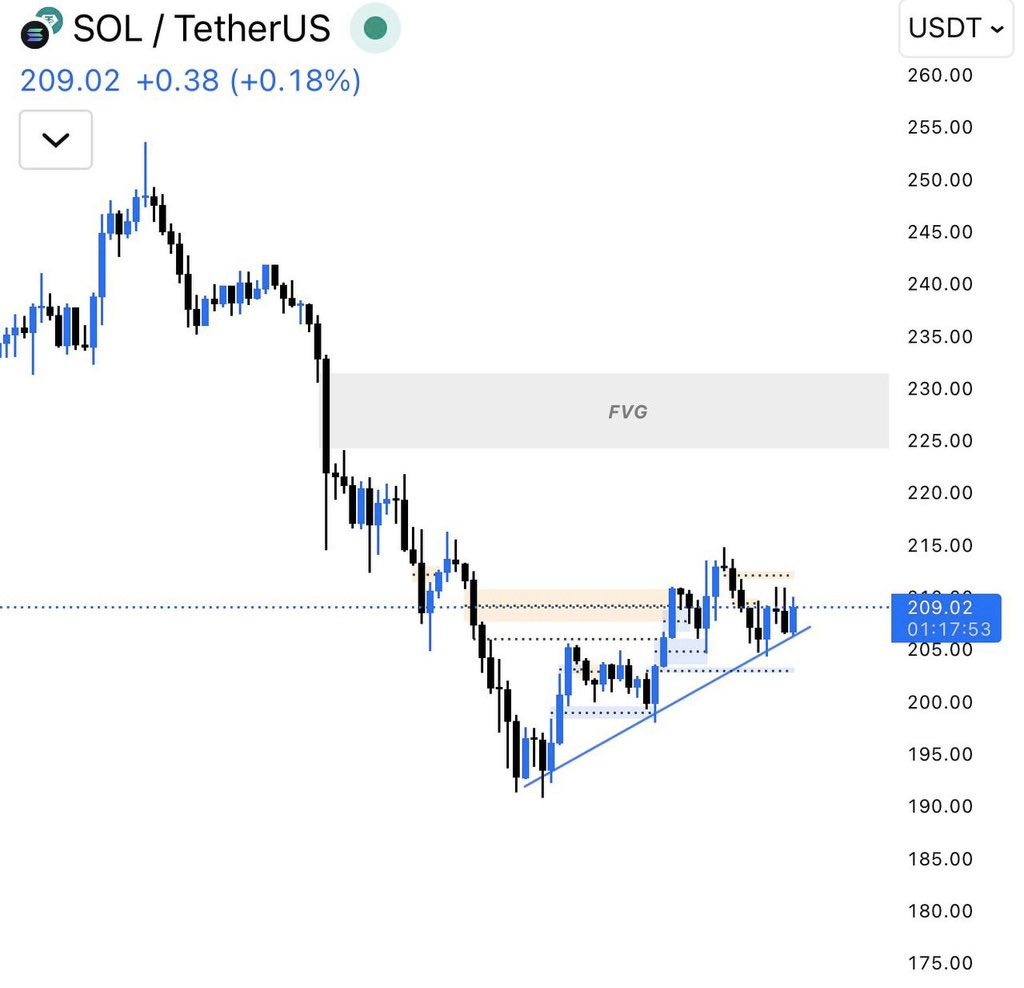Click the green market status indicator
The height and width of the screenshot is (988, 1024).
click(375, 29)
